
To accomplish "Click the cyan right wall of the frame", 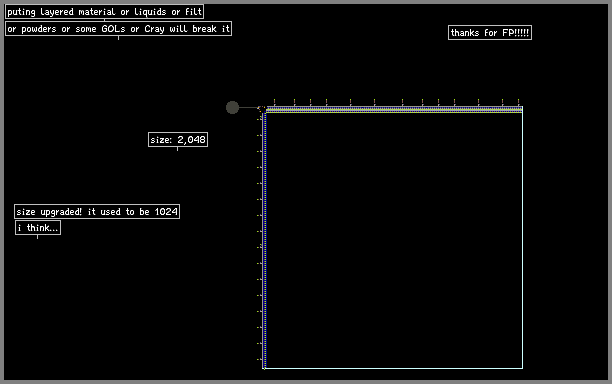I will pyautogui.click(x=522, y=240).
